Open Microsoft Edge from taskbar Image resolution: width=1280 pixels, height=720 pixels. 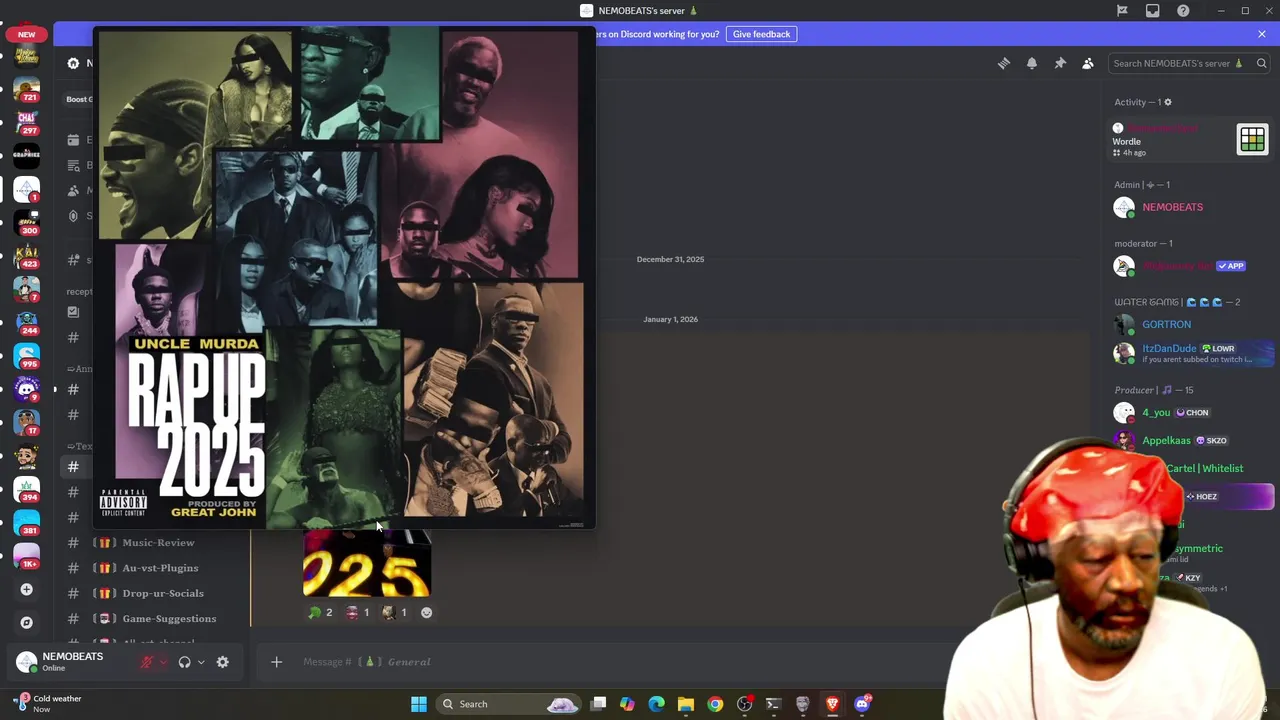pyautogui.click(x=656, y=704)
